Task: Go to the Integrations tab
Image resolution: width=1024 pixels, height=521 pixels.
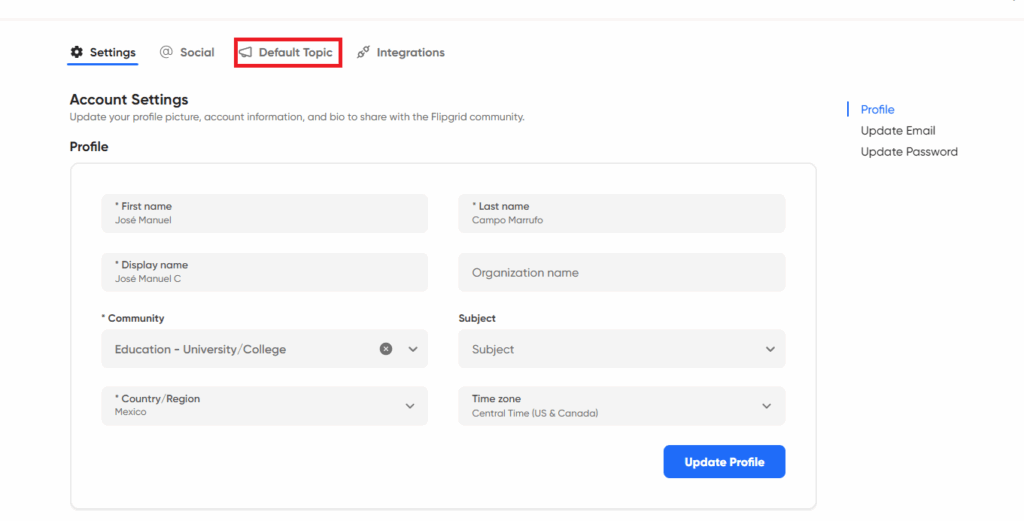Action: (410, 52)
